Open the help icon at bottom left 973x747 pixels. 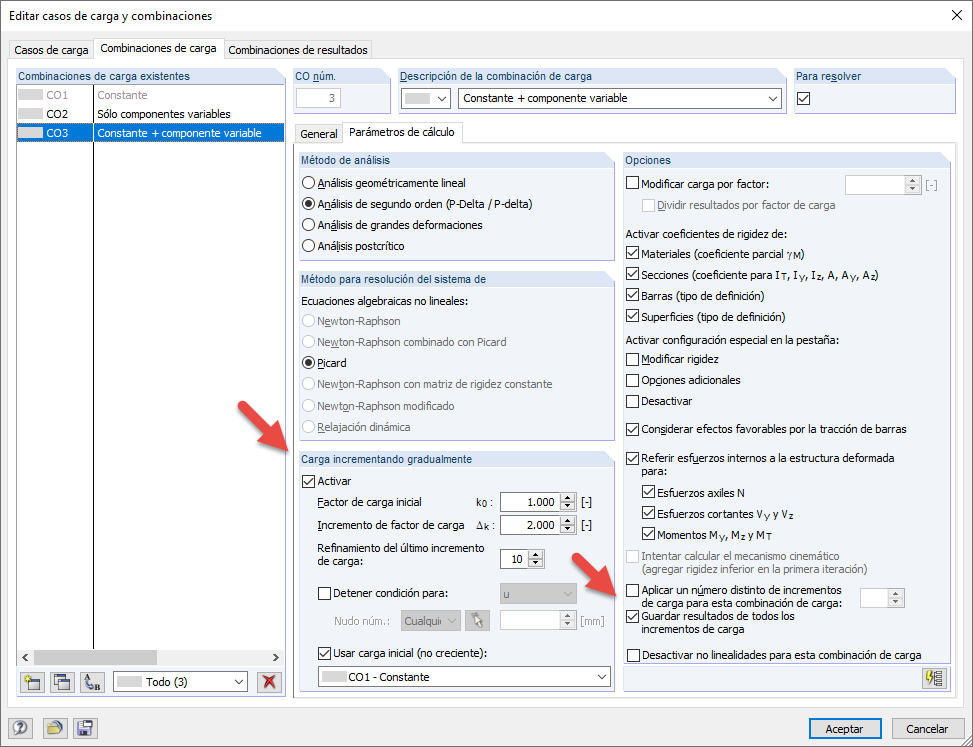(21, 728)
